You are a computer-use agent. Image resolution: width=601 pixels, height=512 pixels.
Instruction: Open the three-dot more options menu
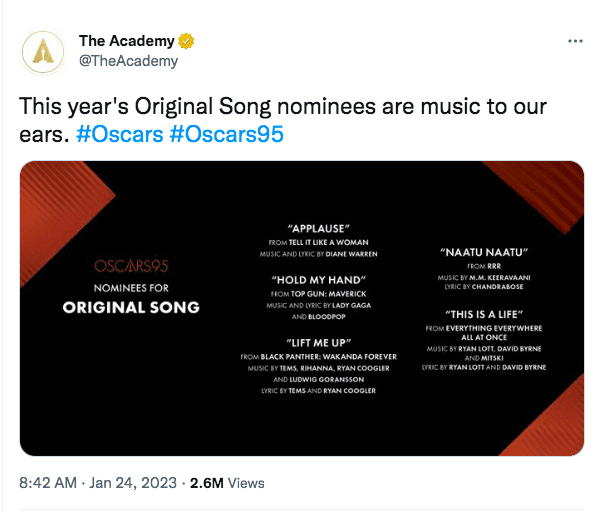[x=575, y=41]
